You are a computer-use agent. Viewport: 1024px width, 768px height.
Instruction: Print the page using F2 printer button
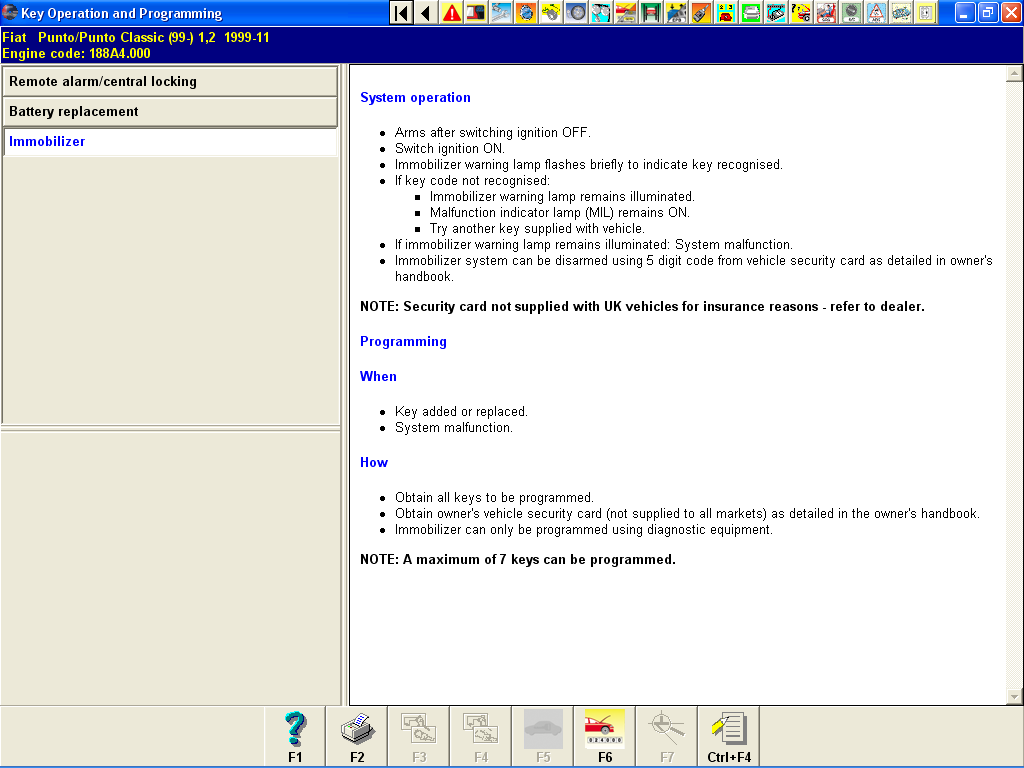[357, 736]
